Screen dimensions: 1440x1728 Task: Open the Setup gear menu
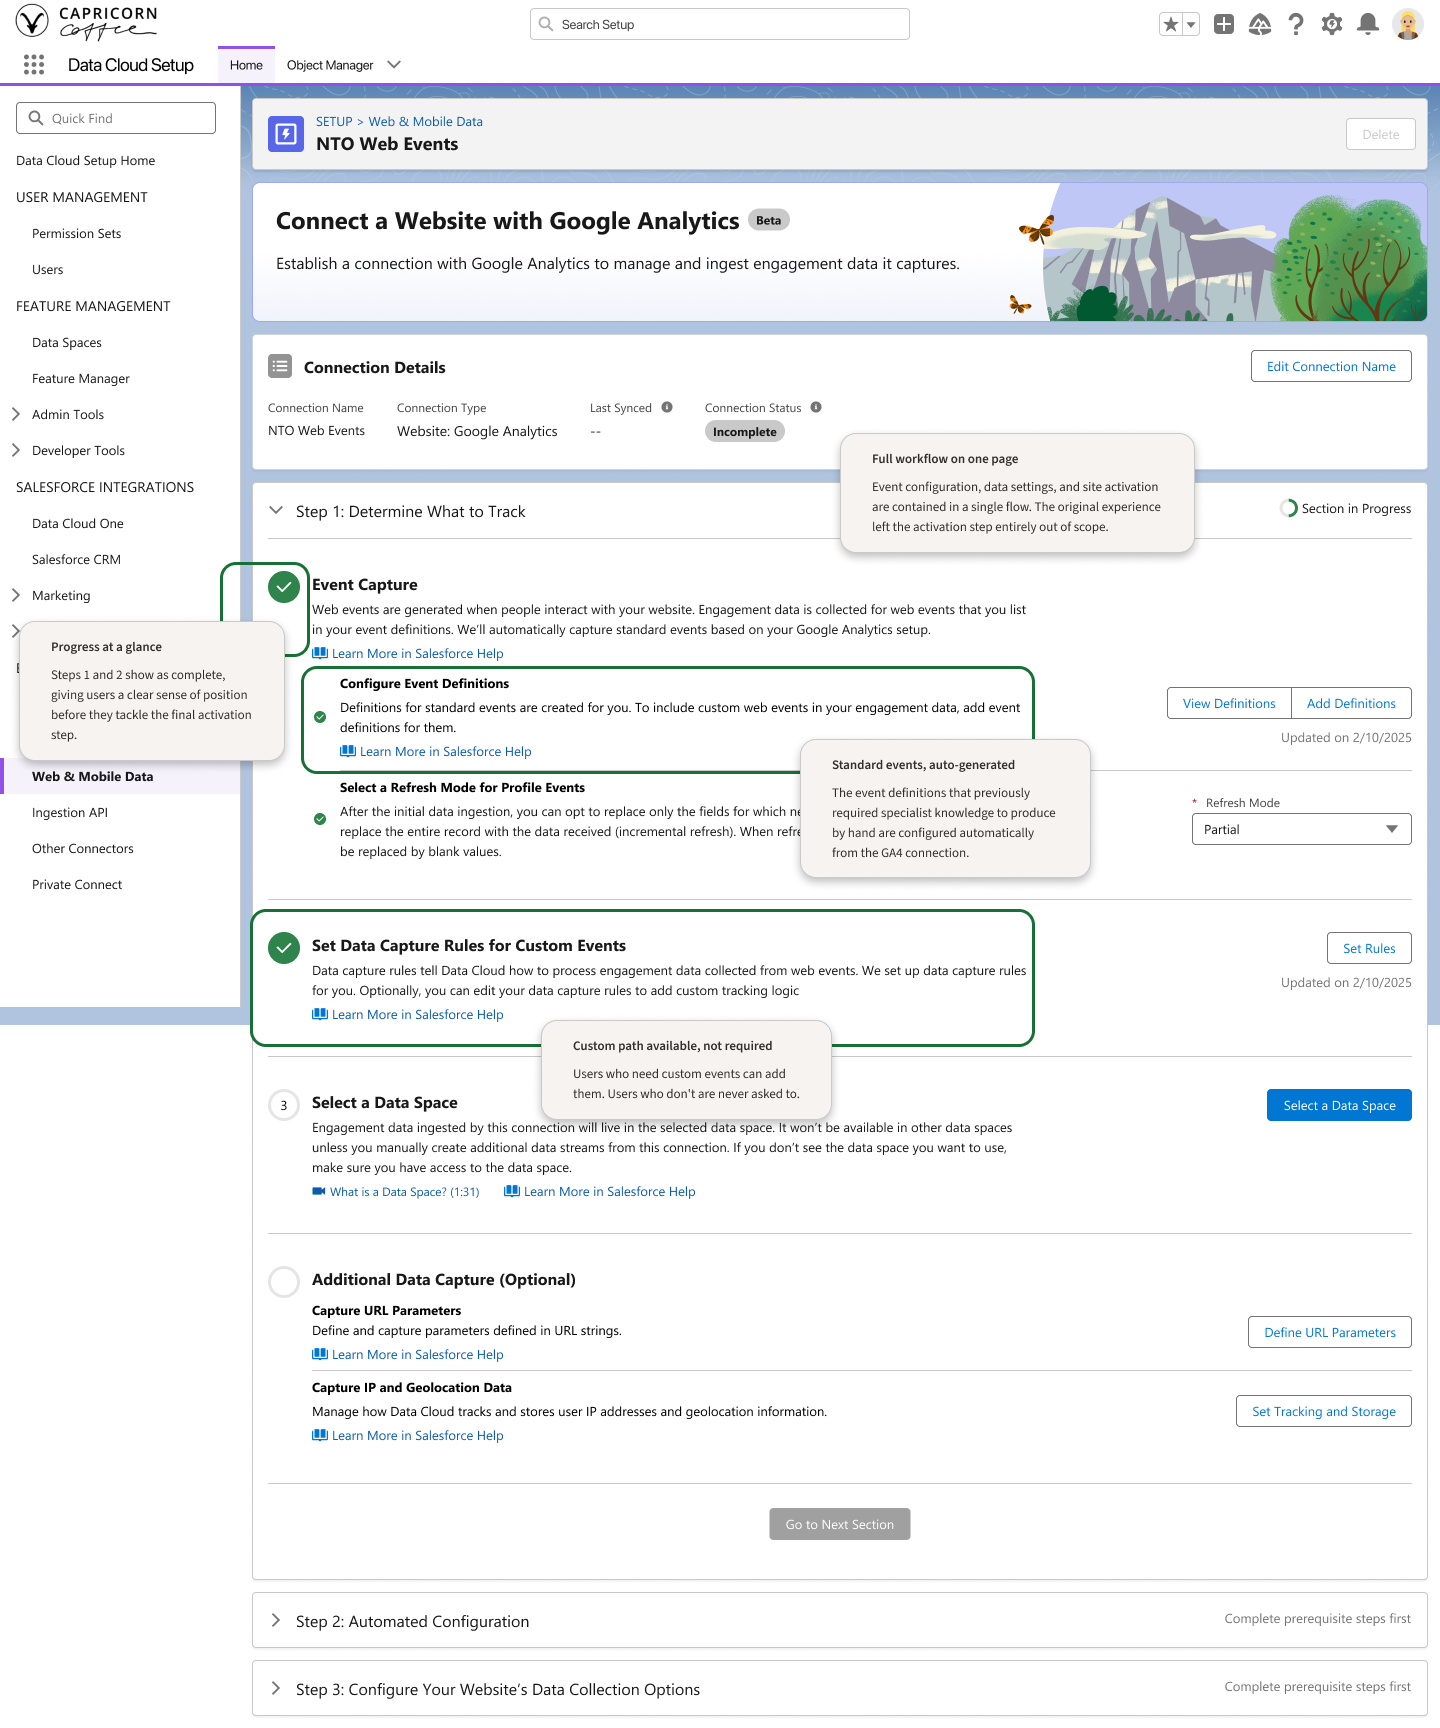click(x=1332, y=24)
